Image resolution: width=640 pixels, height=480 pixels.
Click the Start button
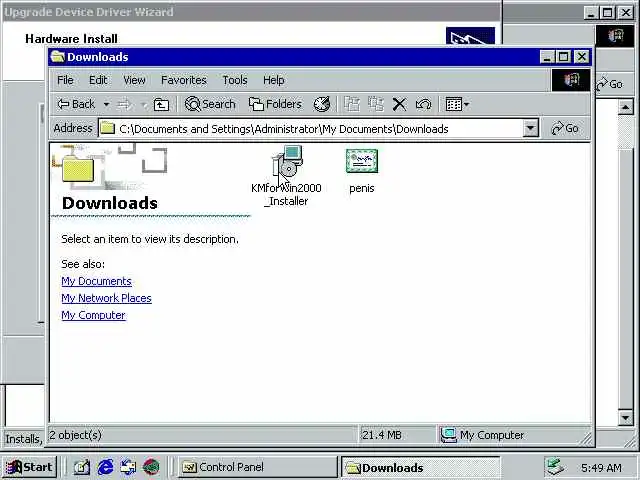click(29, 467)
